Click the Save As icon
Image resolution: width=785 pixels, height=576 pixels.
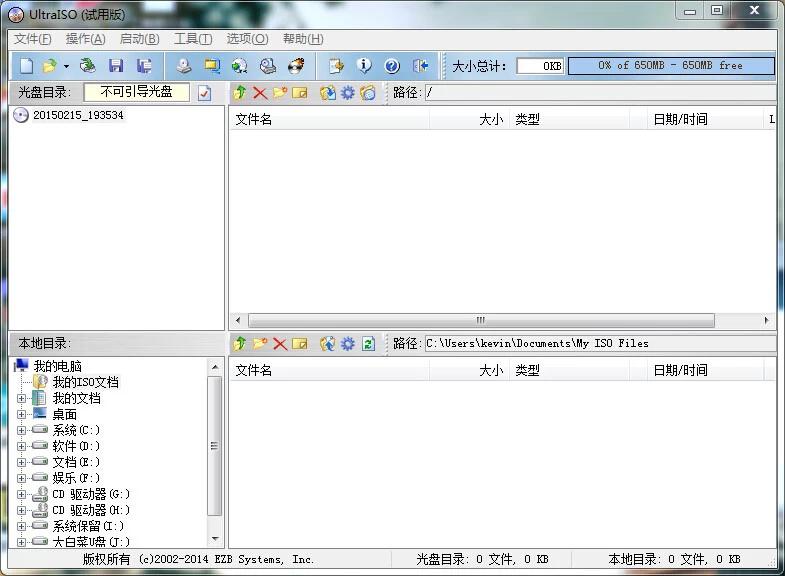point(144,66)
